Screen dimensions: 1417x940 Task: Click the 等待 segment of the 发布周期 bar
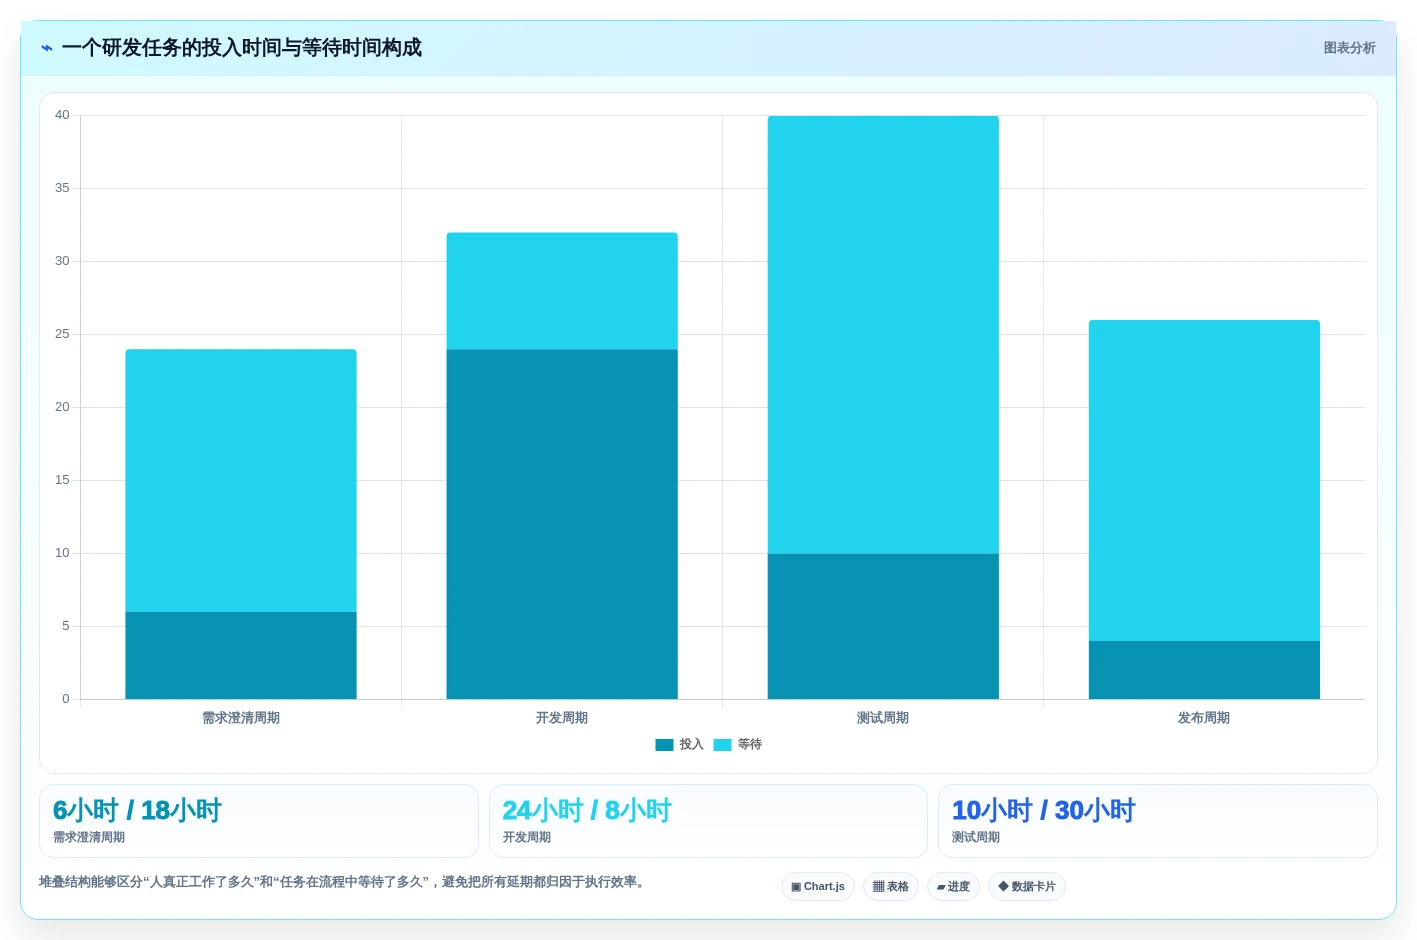(x=1204, y=480)
